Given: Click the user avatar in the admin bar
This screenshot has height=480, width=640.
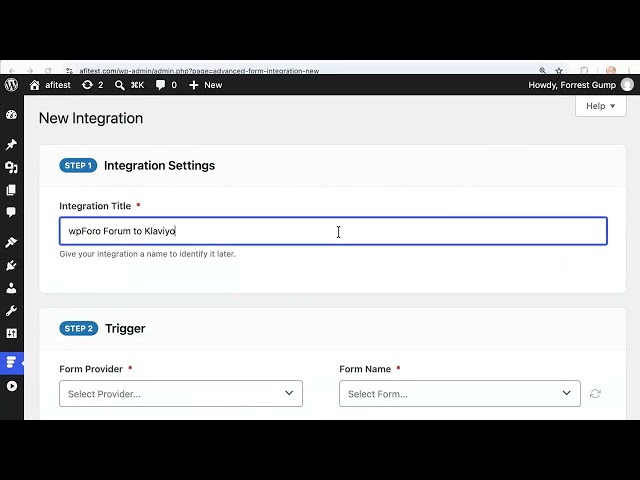Looking at the screenshot, I should [627, 85].
